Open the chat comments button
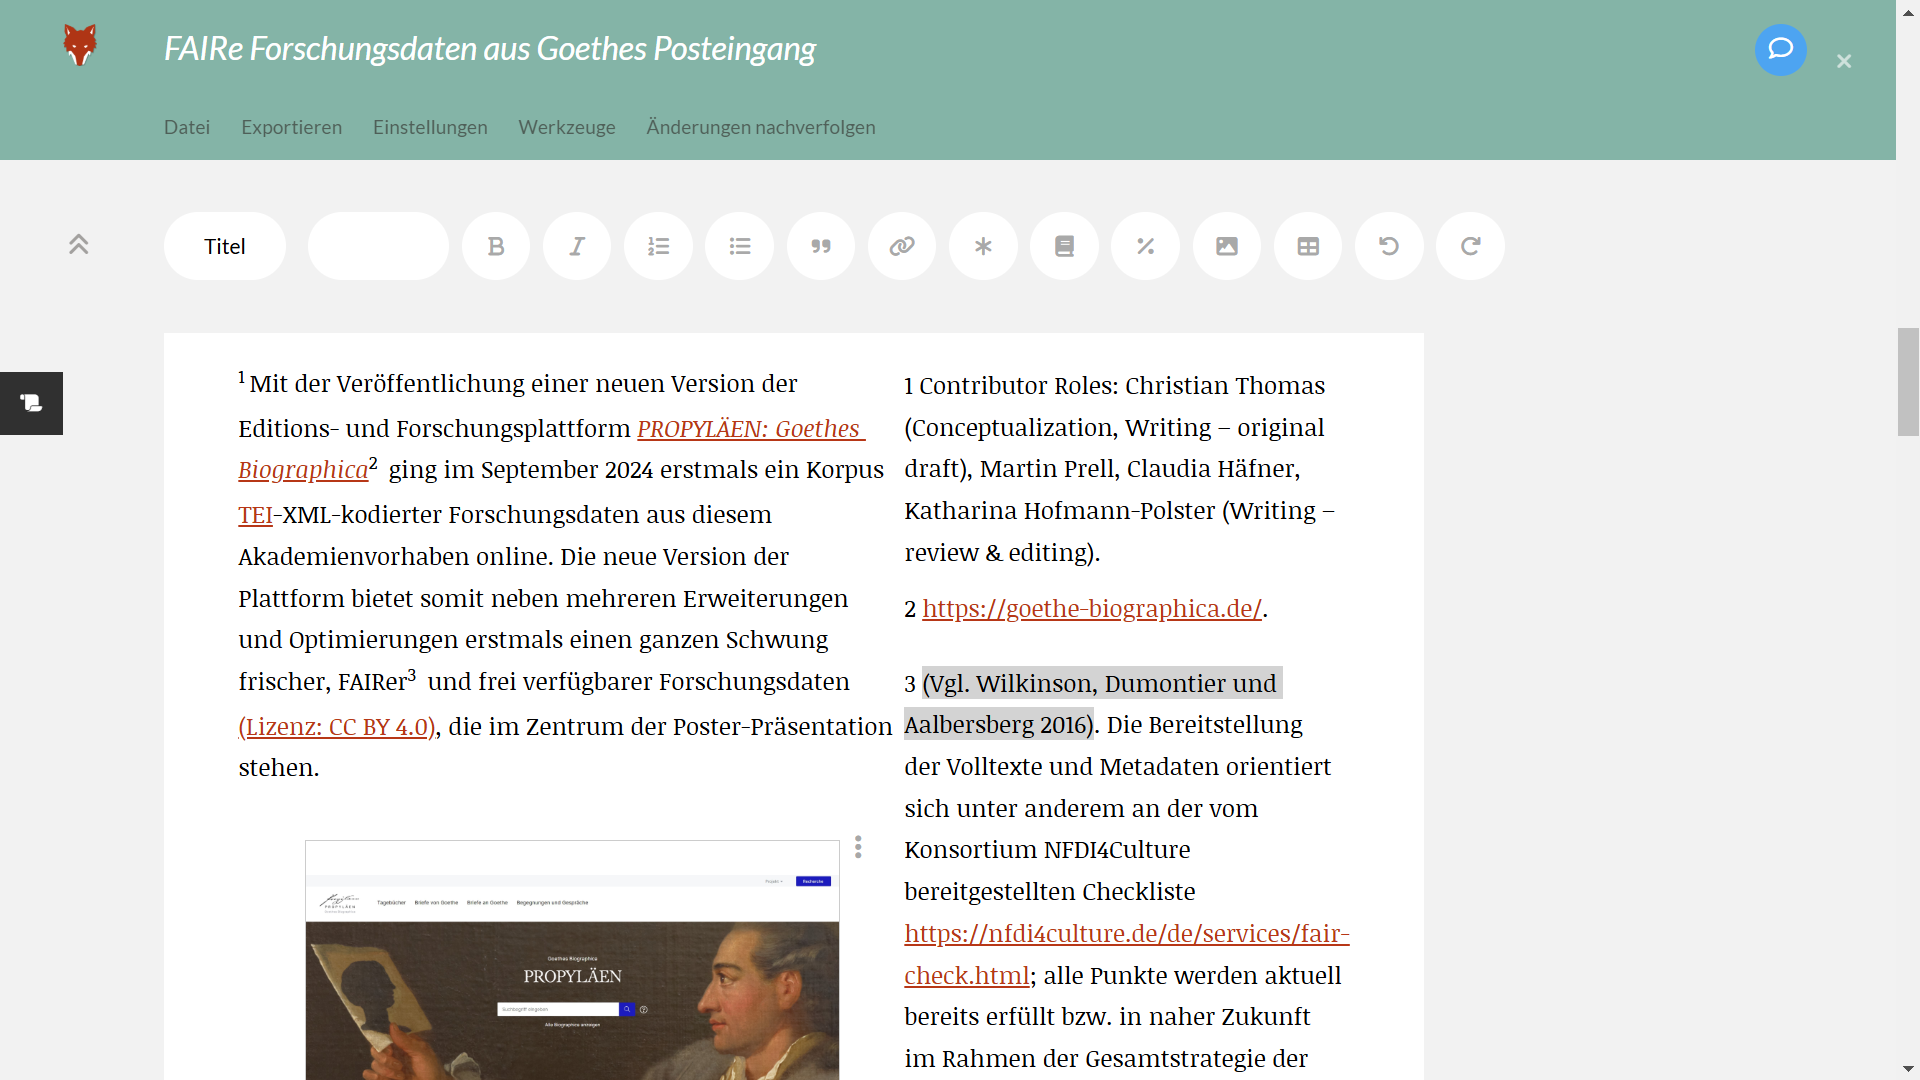Image resolution: width=1920 pixels, height=1080 pixels. (x=1780, y=49)
